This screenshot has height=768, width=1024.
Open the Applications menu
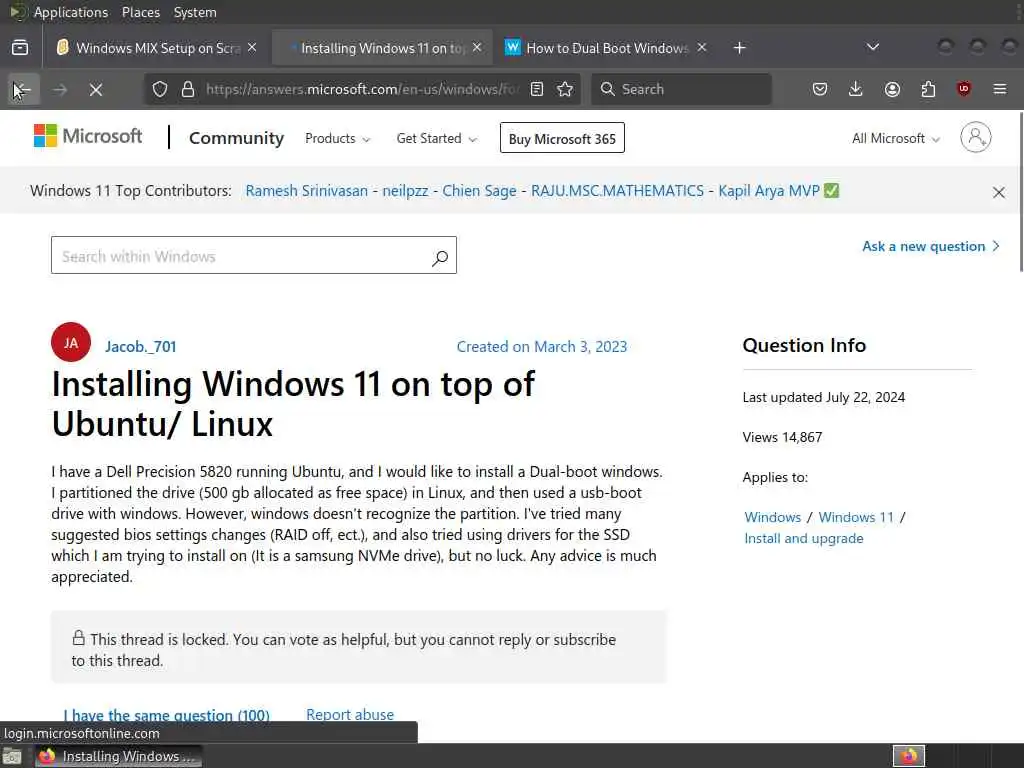(71, 12)
